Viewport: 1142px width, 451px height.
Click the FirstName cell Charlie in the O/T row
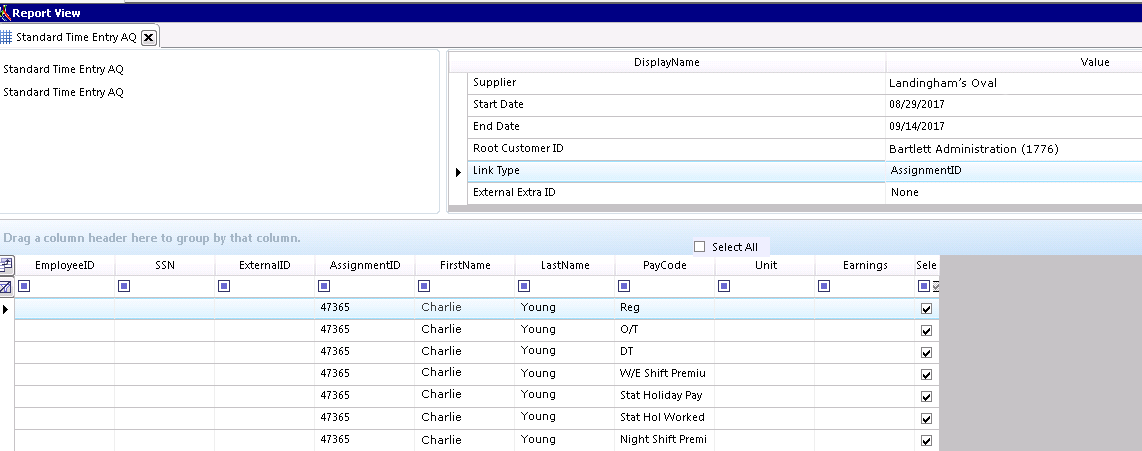tap(465, 330)
